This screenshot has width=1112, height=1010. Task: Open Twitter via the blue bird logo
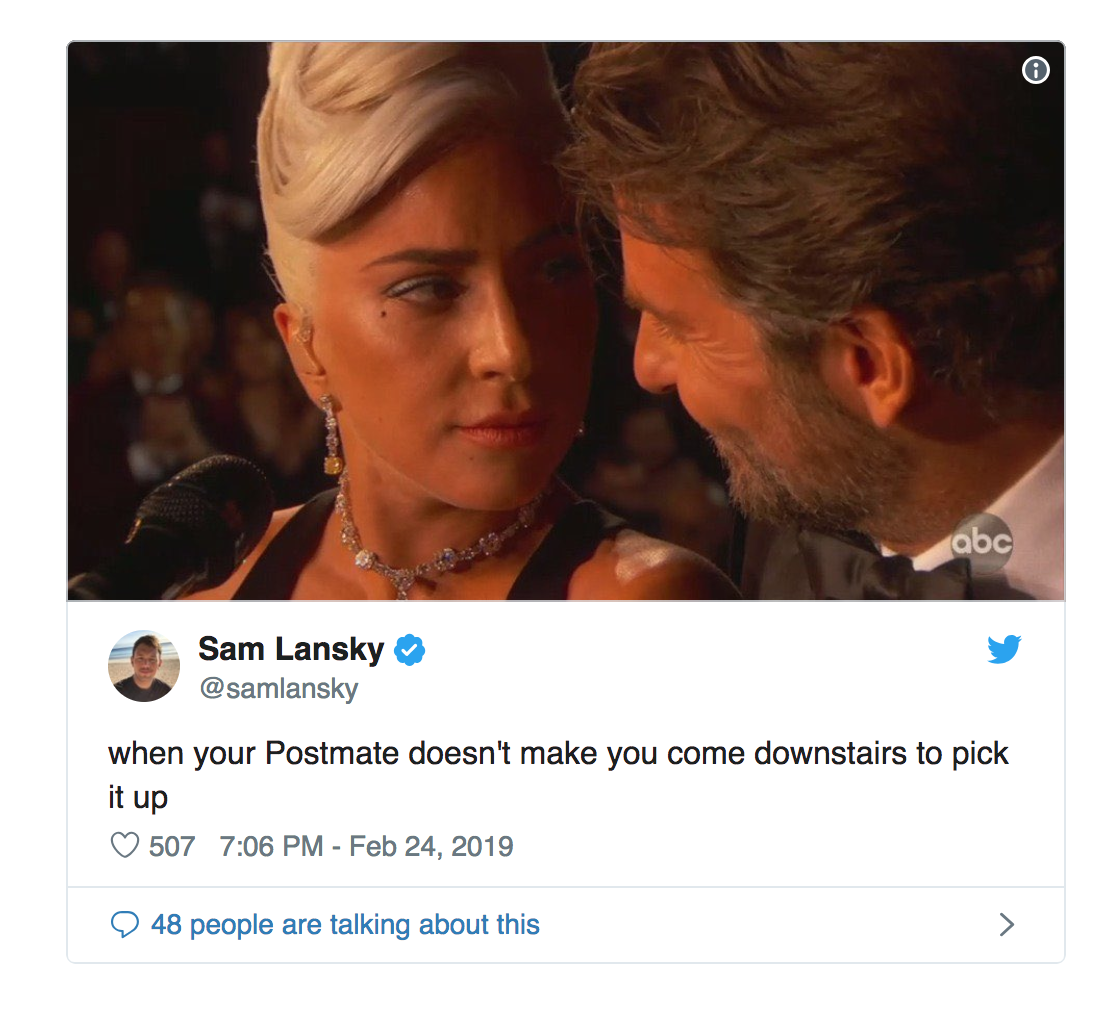pyautogui.click(x=1004, y=649)
